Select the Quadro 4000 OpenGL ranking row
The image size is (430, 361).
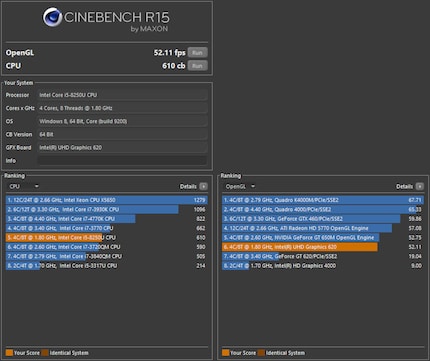tap(323, 209)
